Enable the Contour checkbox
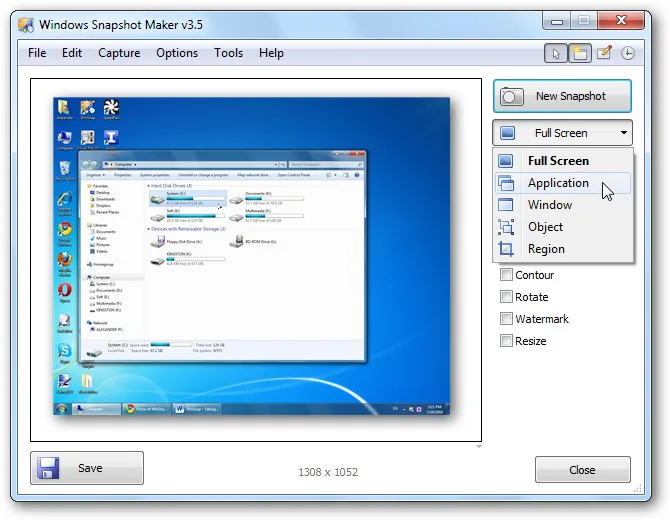Screen dimensions: 670x520 pyautogui.click(x=506, y=274)
